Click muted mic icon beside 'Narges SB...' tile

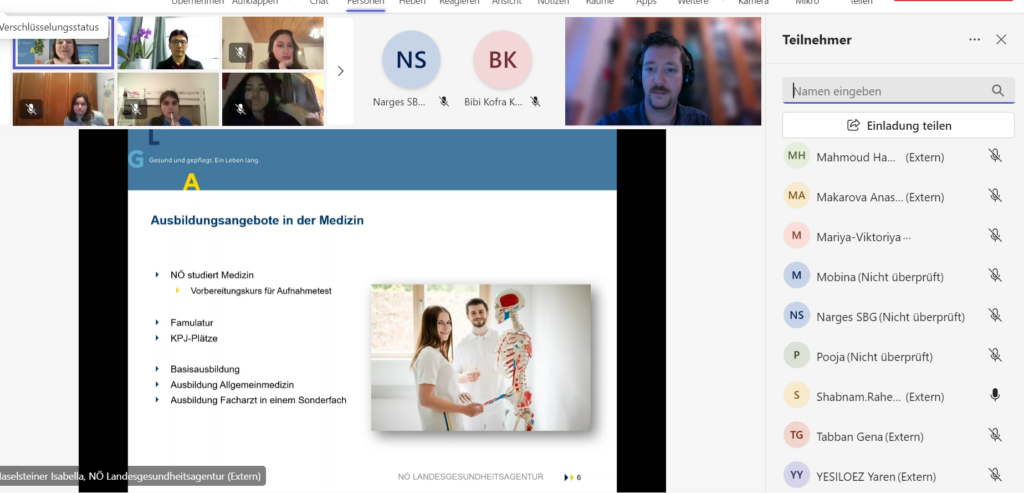point(444,101)
